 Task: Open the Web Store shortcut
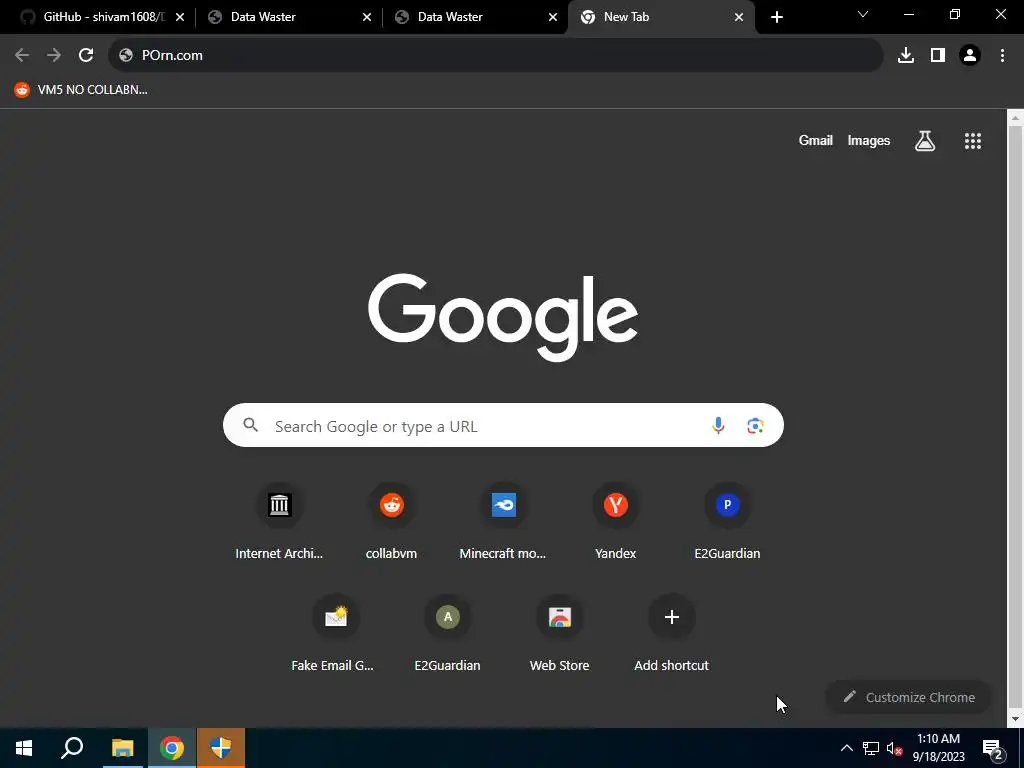pyautogui.click(x=559, y=633)
